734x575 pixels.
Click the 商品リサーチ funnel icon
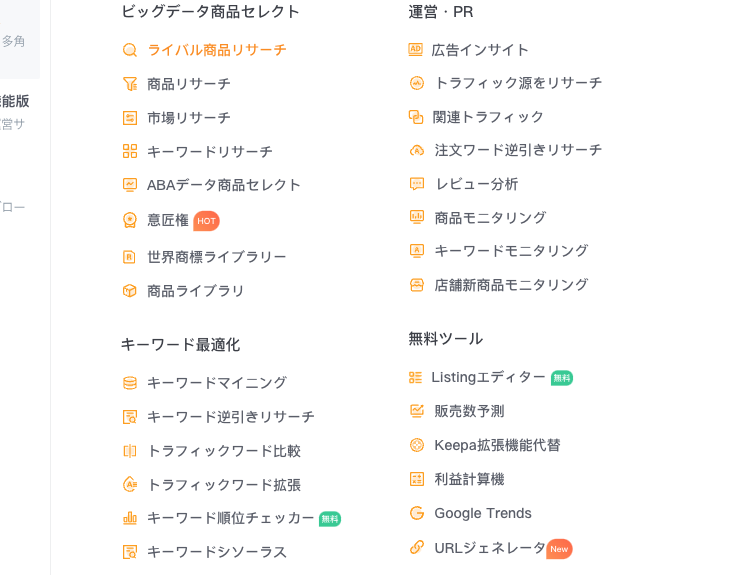130,84
